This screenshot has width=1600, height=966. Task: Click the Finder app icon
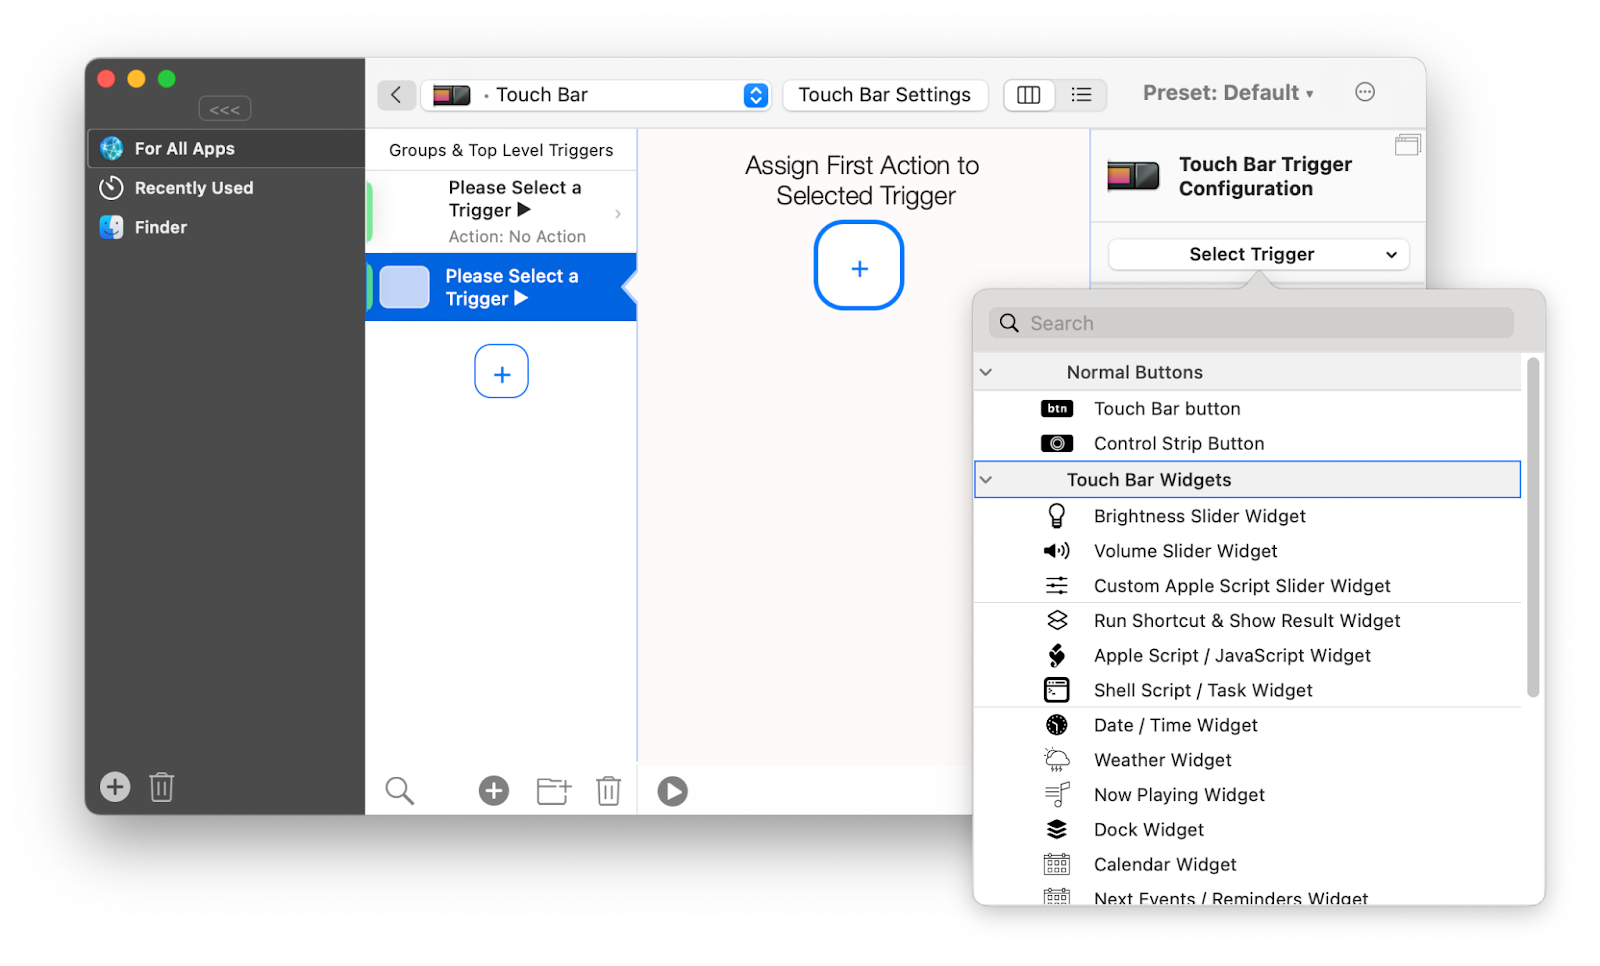(112, 227)
